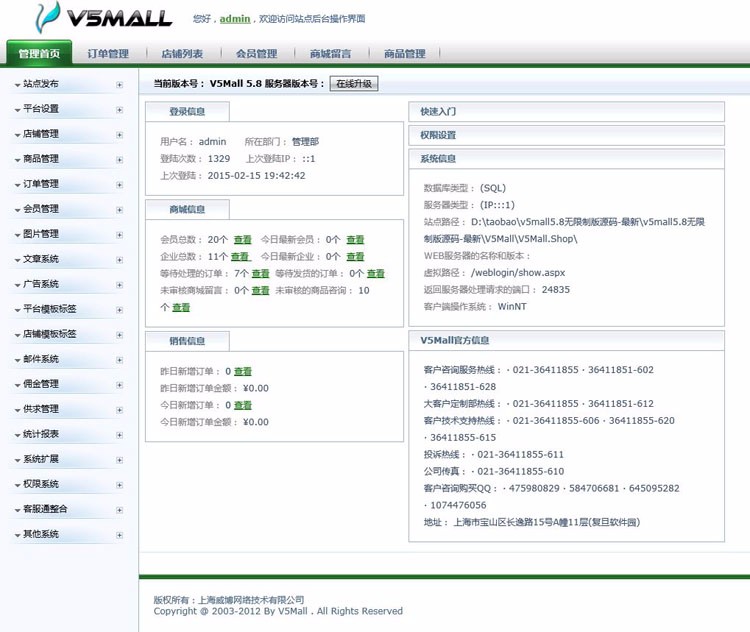View 会员总数 via 查看 link
The width and height of the screenshot is (750, 632).
pos(243,239)
